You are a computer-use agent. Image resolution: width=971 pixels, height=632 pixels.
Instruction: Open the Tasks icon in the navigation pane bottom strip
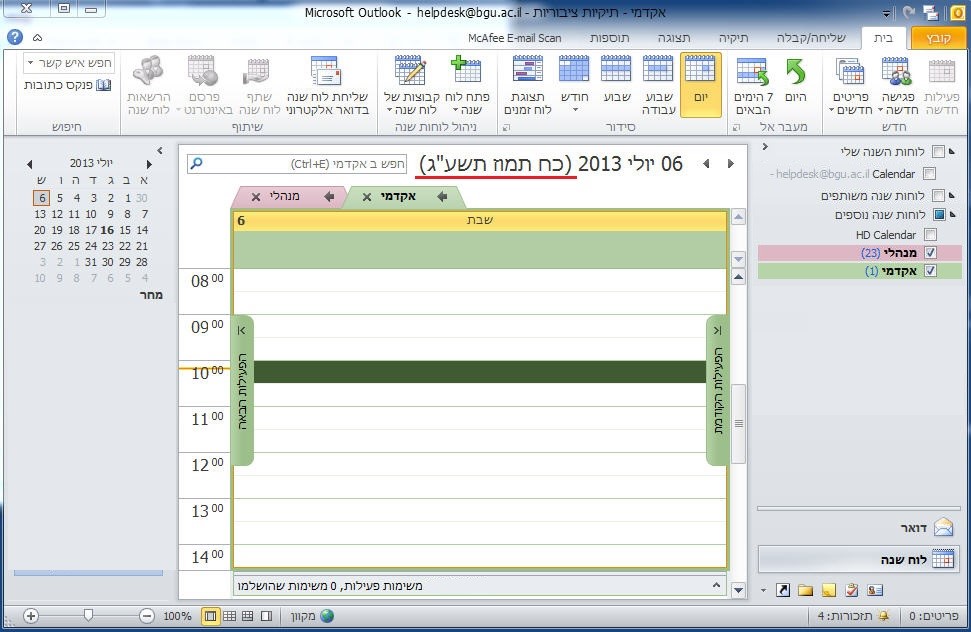pyautogui.click(x=852, y=590)
